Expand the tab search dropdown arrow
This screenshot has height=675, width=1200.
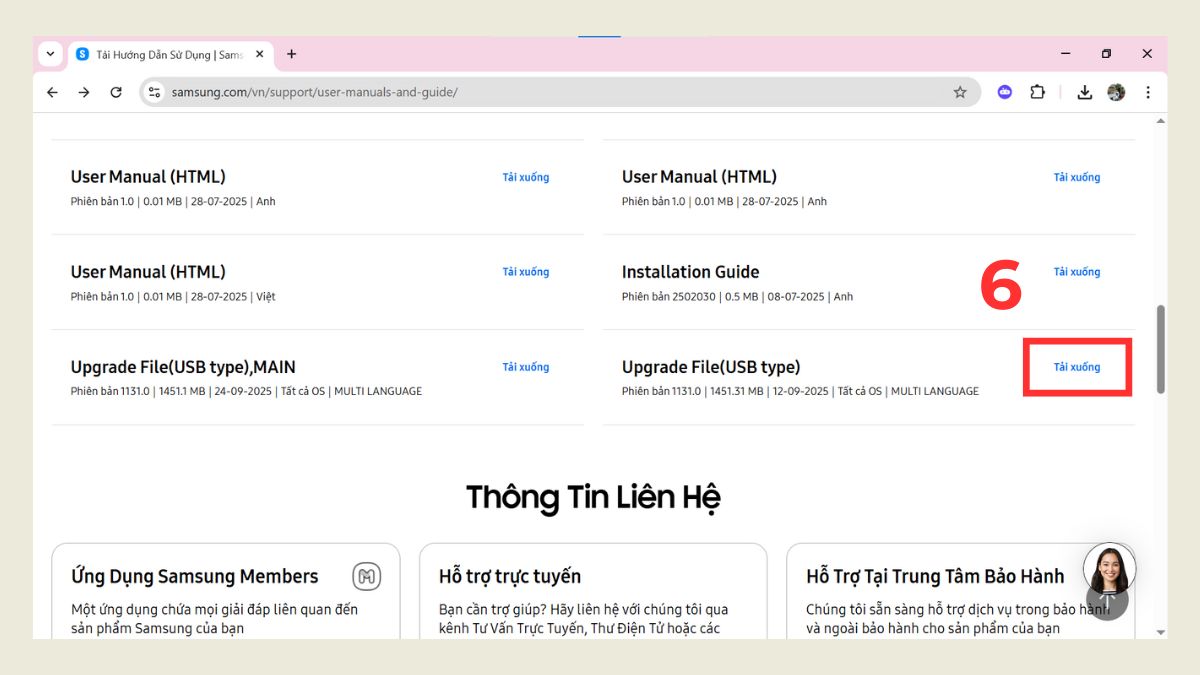click(x=50, y=54)
